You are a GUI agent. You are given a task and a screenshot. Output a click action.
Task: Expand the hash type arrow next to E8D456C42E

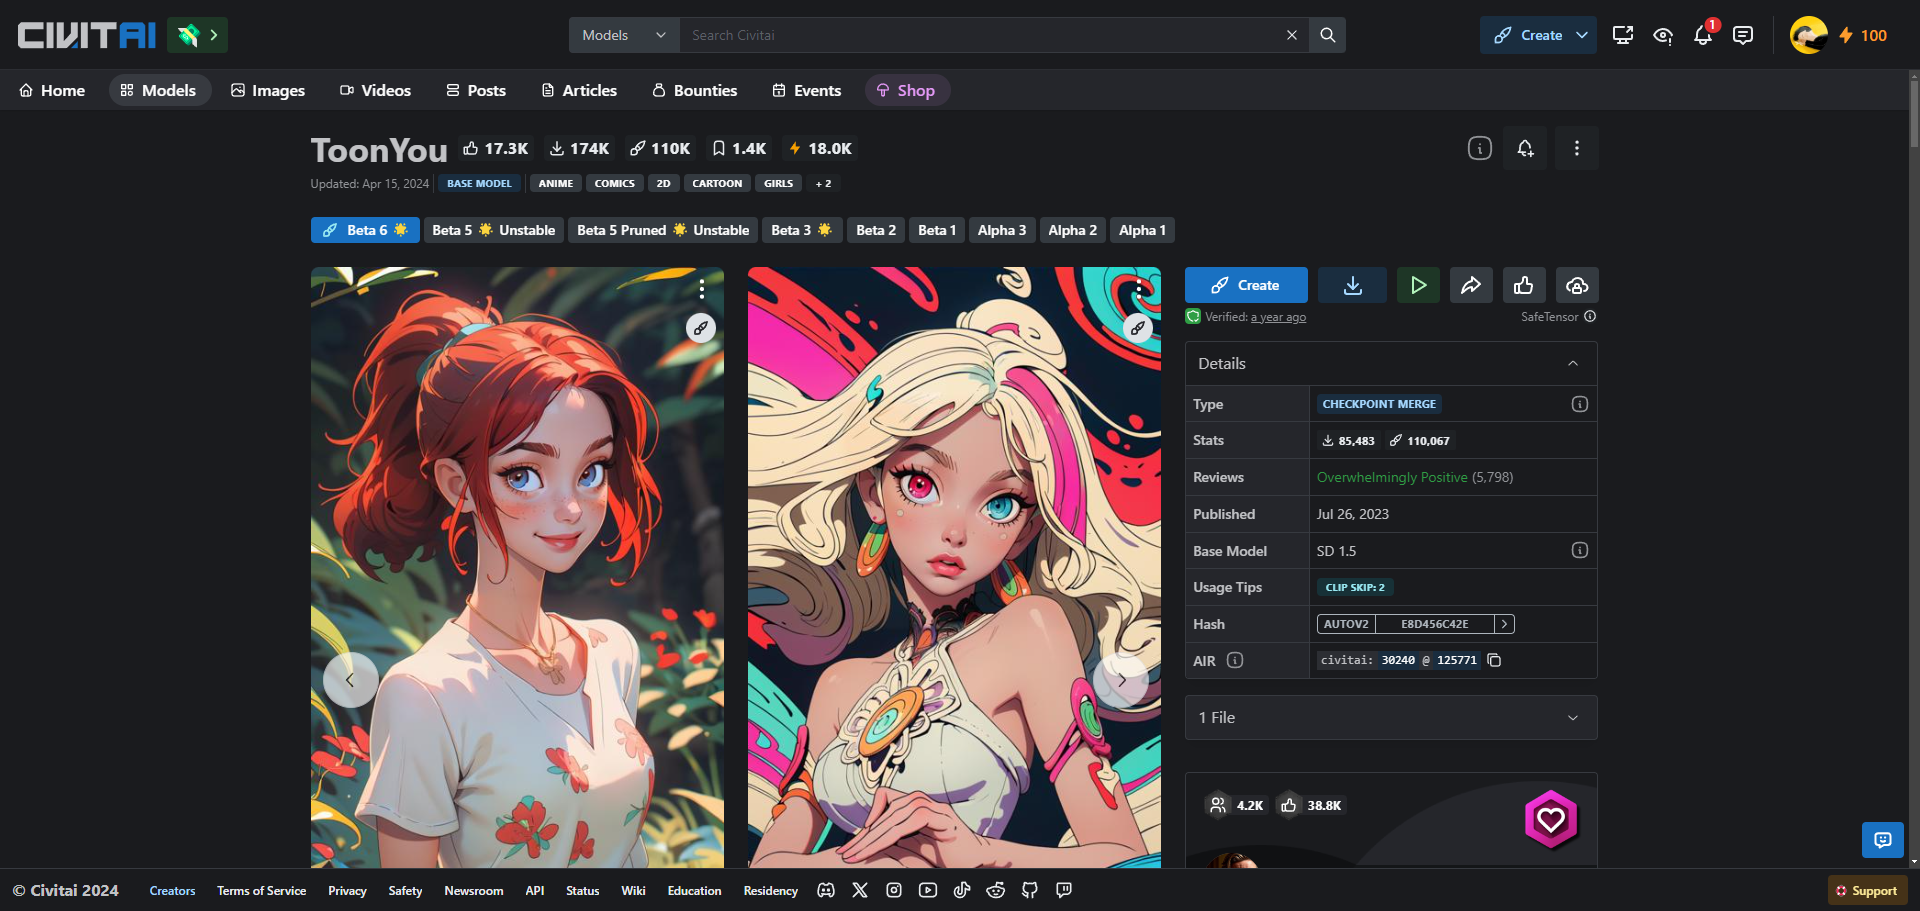[1504, 624]
